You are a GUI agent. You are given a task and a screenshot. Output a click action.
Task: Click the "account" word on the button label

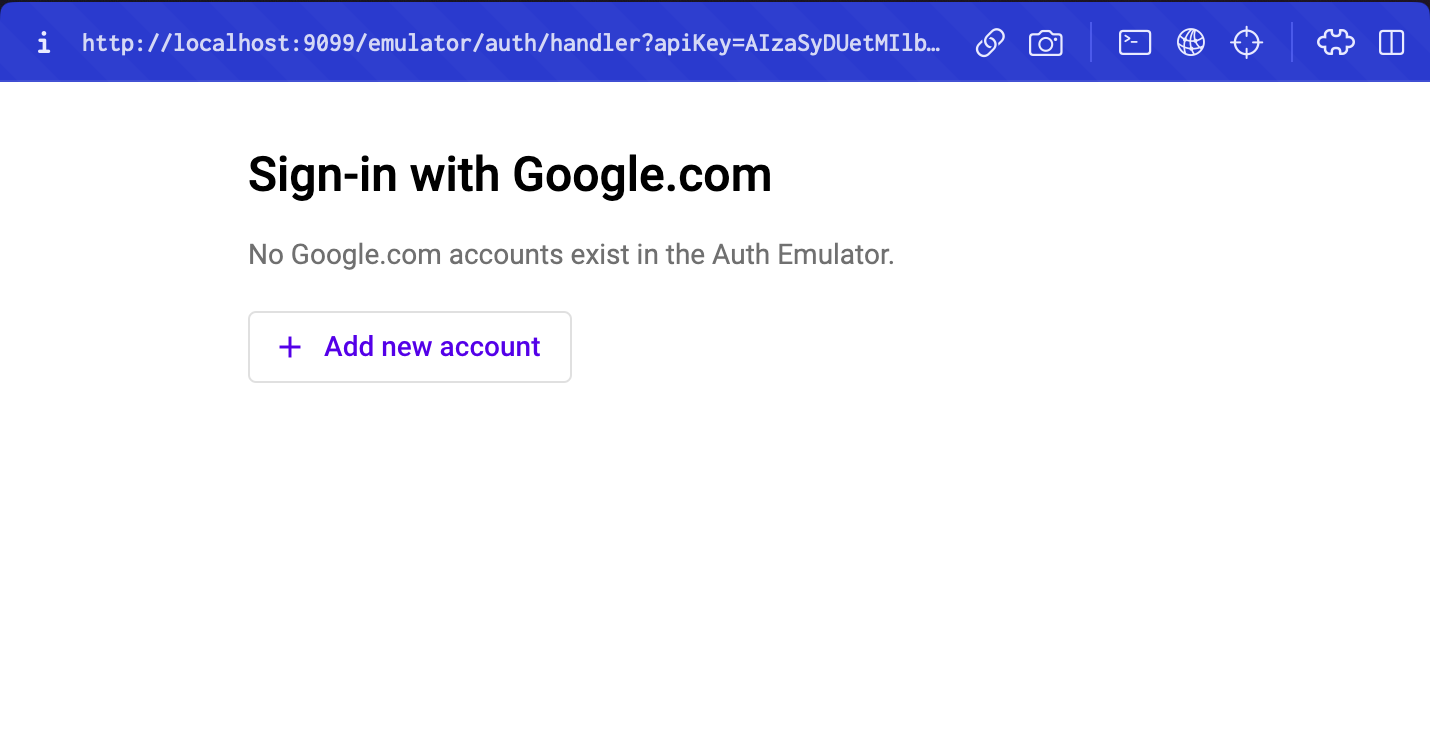tap(490, 347)
